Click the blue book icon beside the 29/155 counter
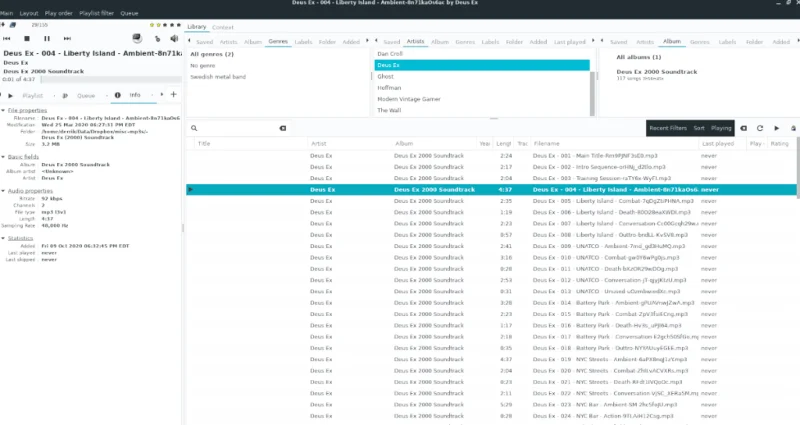Viewport: 800px width, 425px height. tap(13, 24)
